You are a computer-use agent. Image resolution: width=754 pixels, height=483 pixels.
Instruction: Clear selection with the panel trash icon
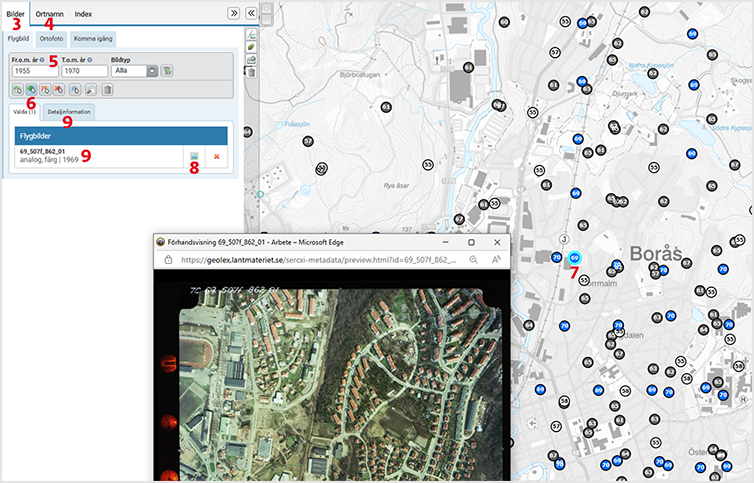[x=107, y=89]
